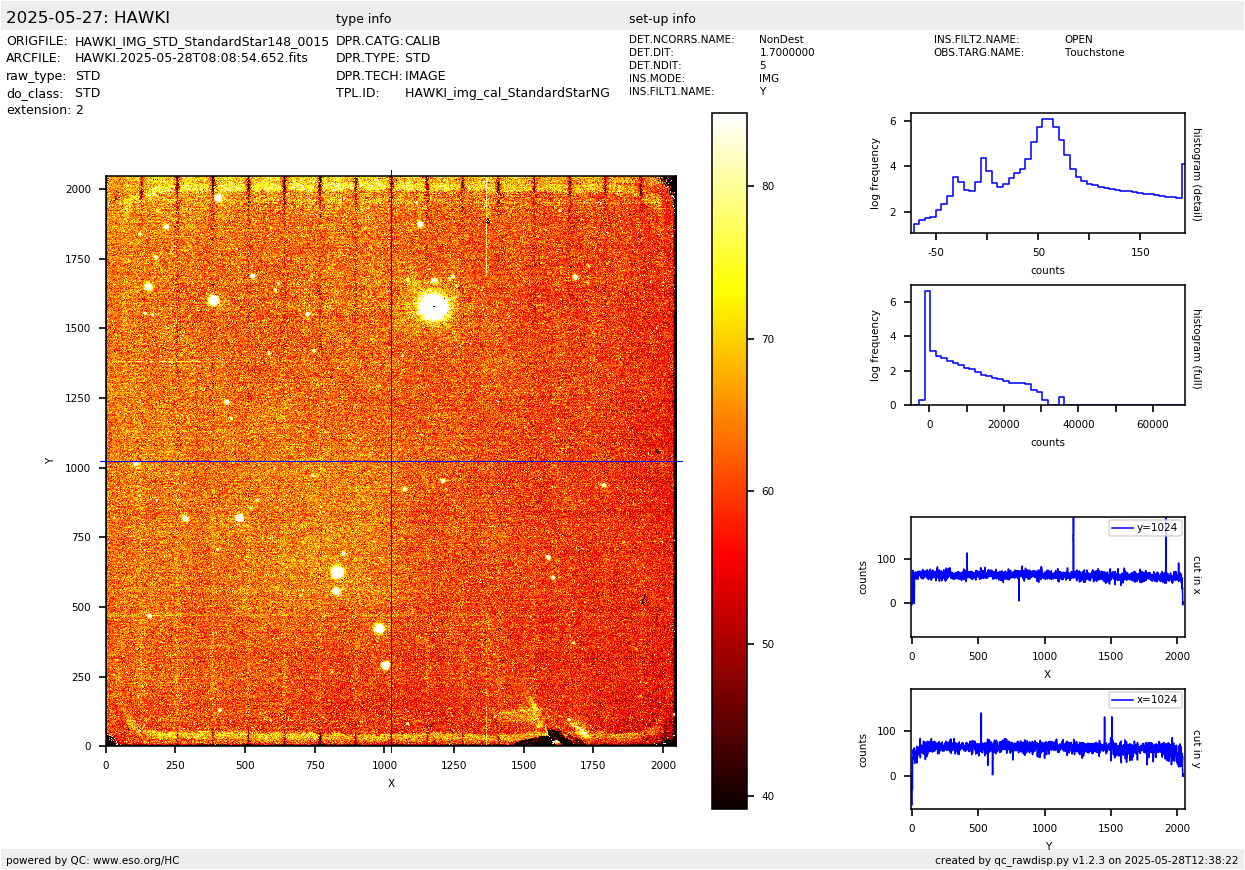Screen dimensions: 1245x870
Task: Click the crosshair intersection at image center
Action: [x=391, y=461]
